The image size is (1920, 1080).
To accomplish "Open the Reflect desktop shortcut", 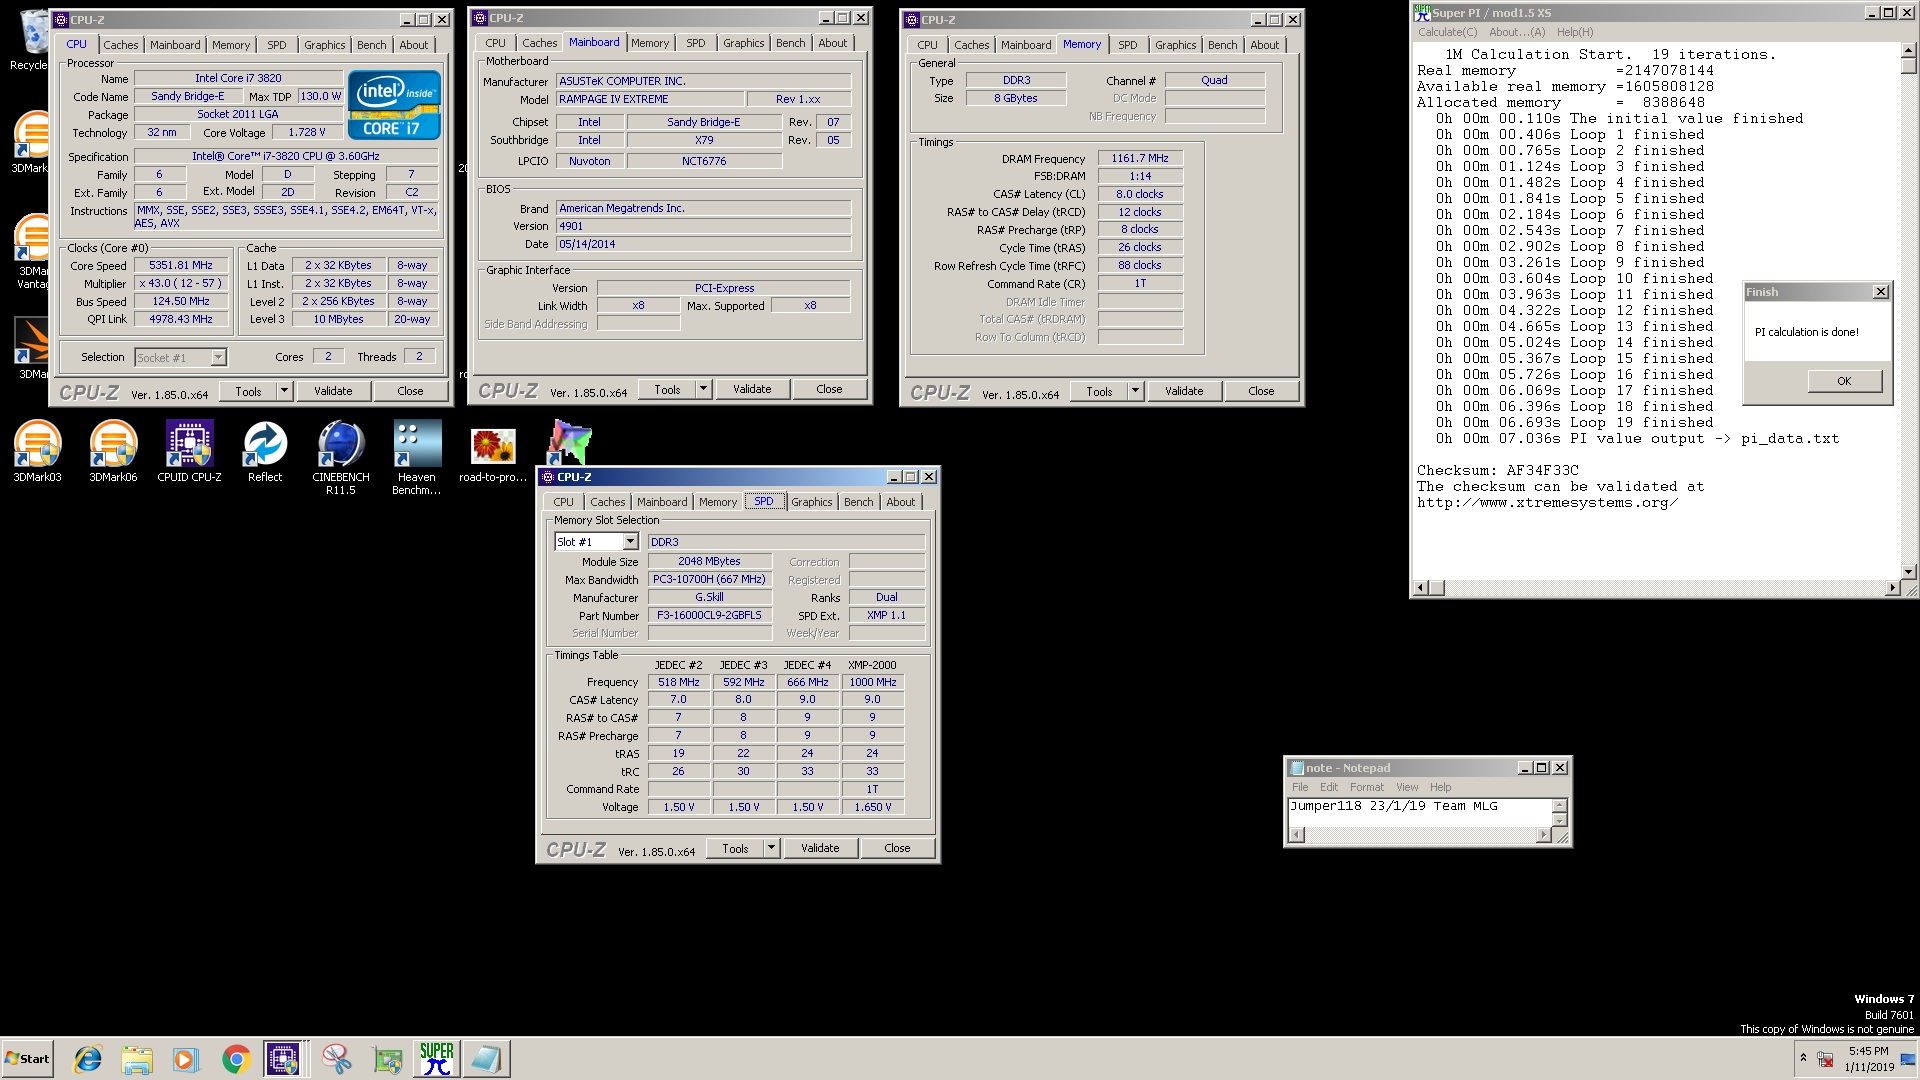I will (265, 451).
